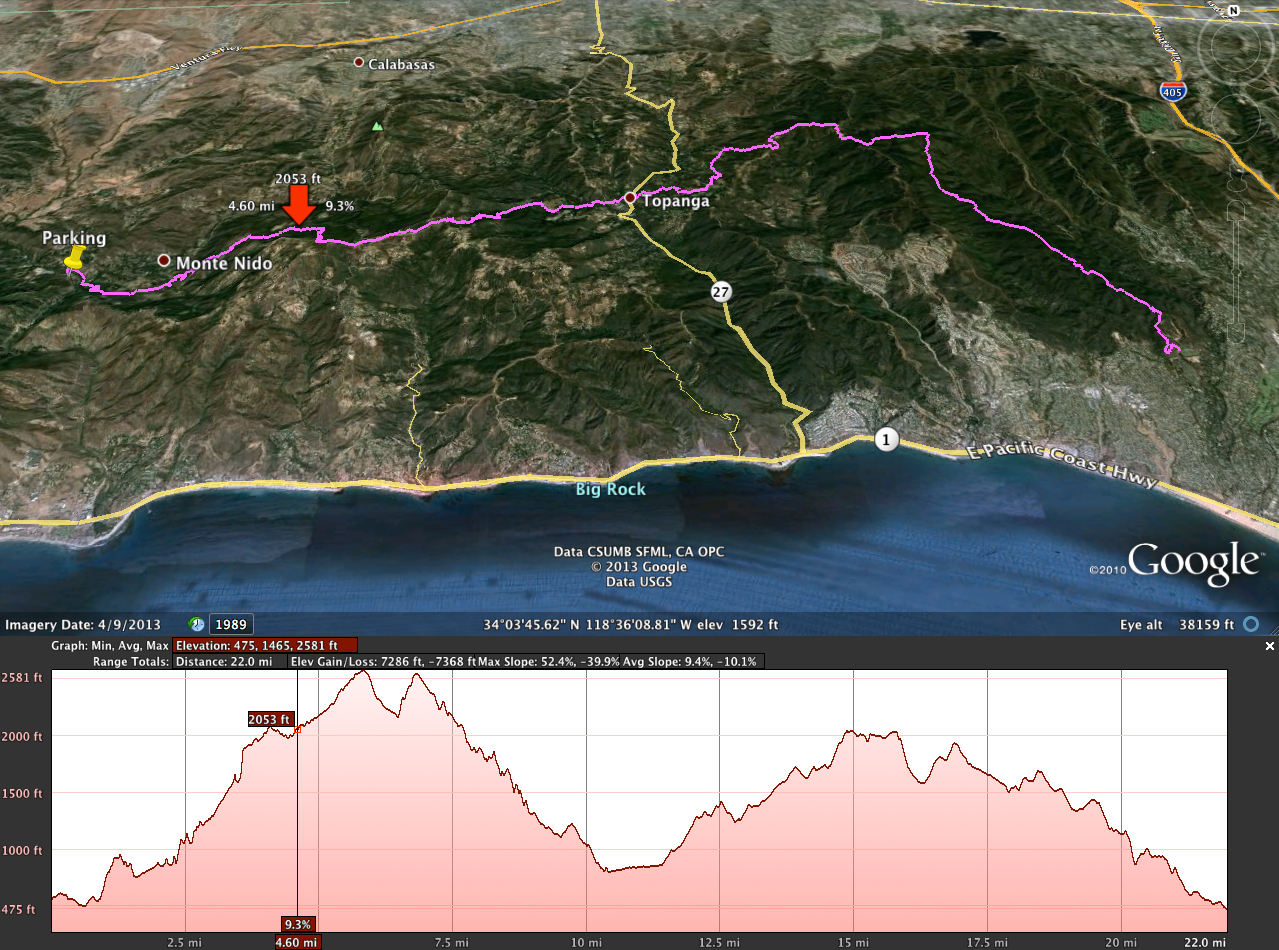Click the Topanga place marker
This screenshot has width=1279, height=950.
[x=630, y=198]
